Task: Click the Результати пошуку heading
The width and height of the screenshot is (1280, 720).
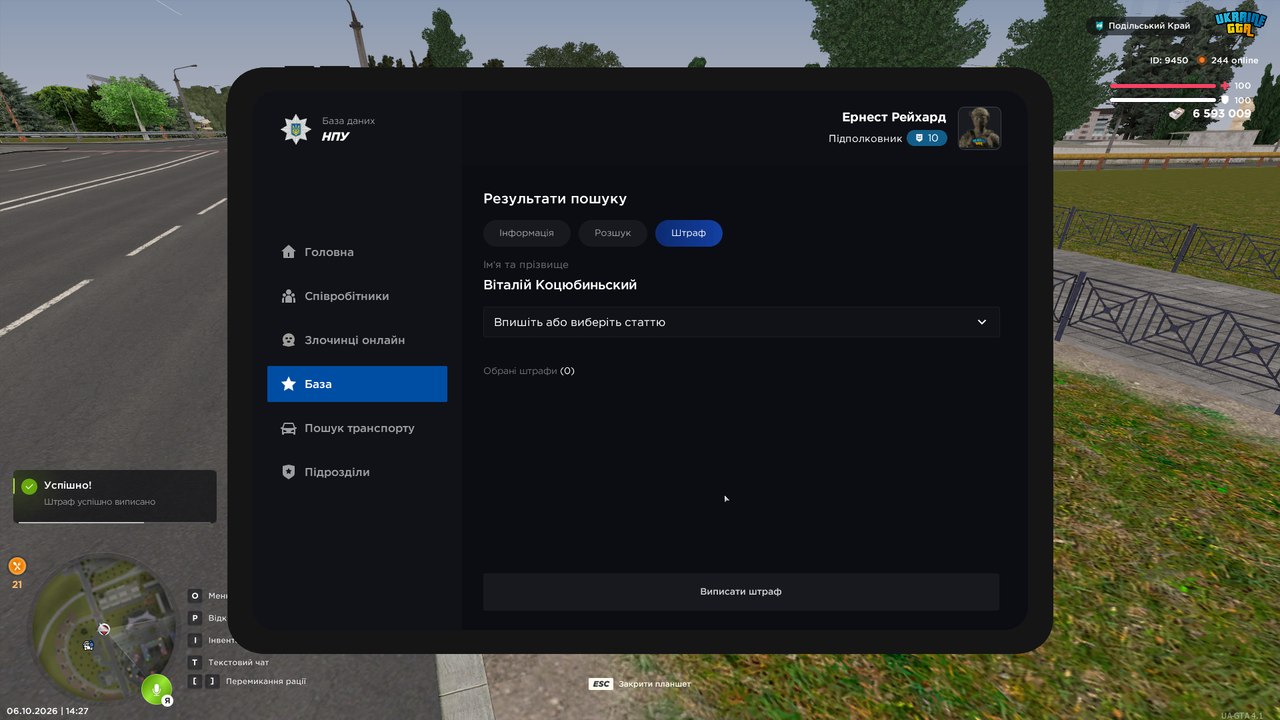Action: 555,199
